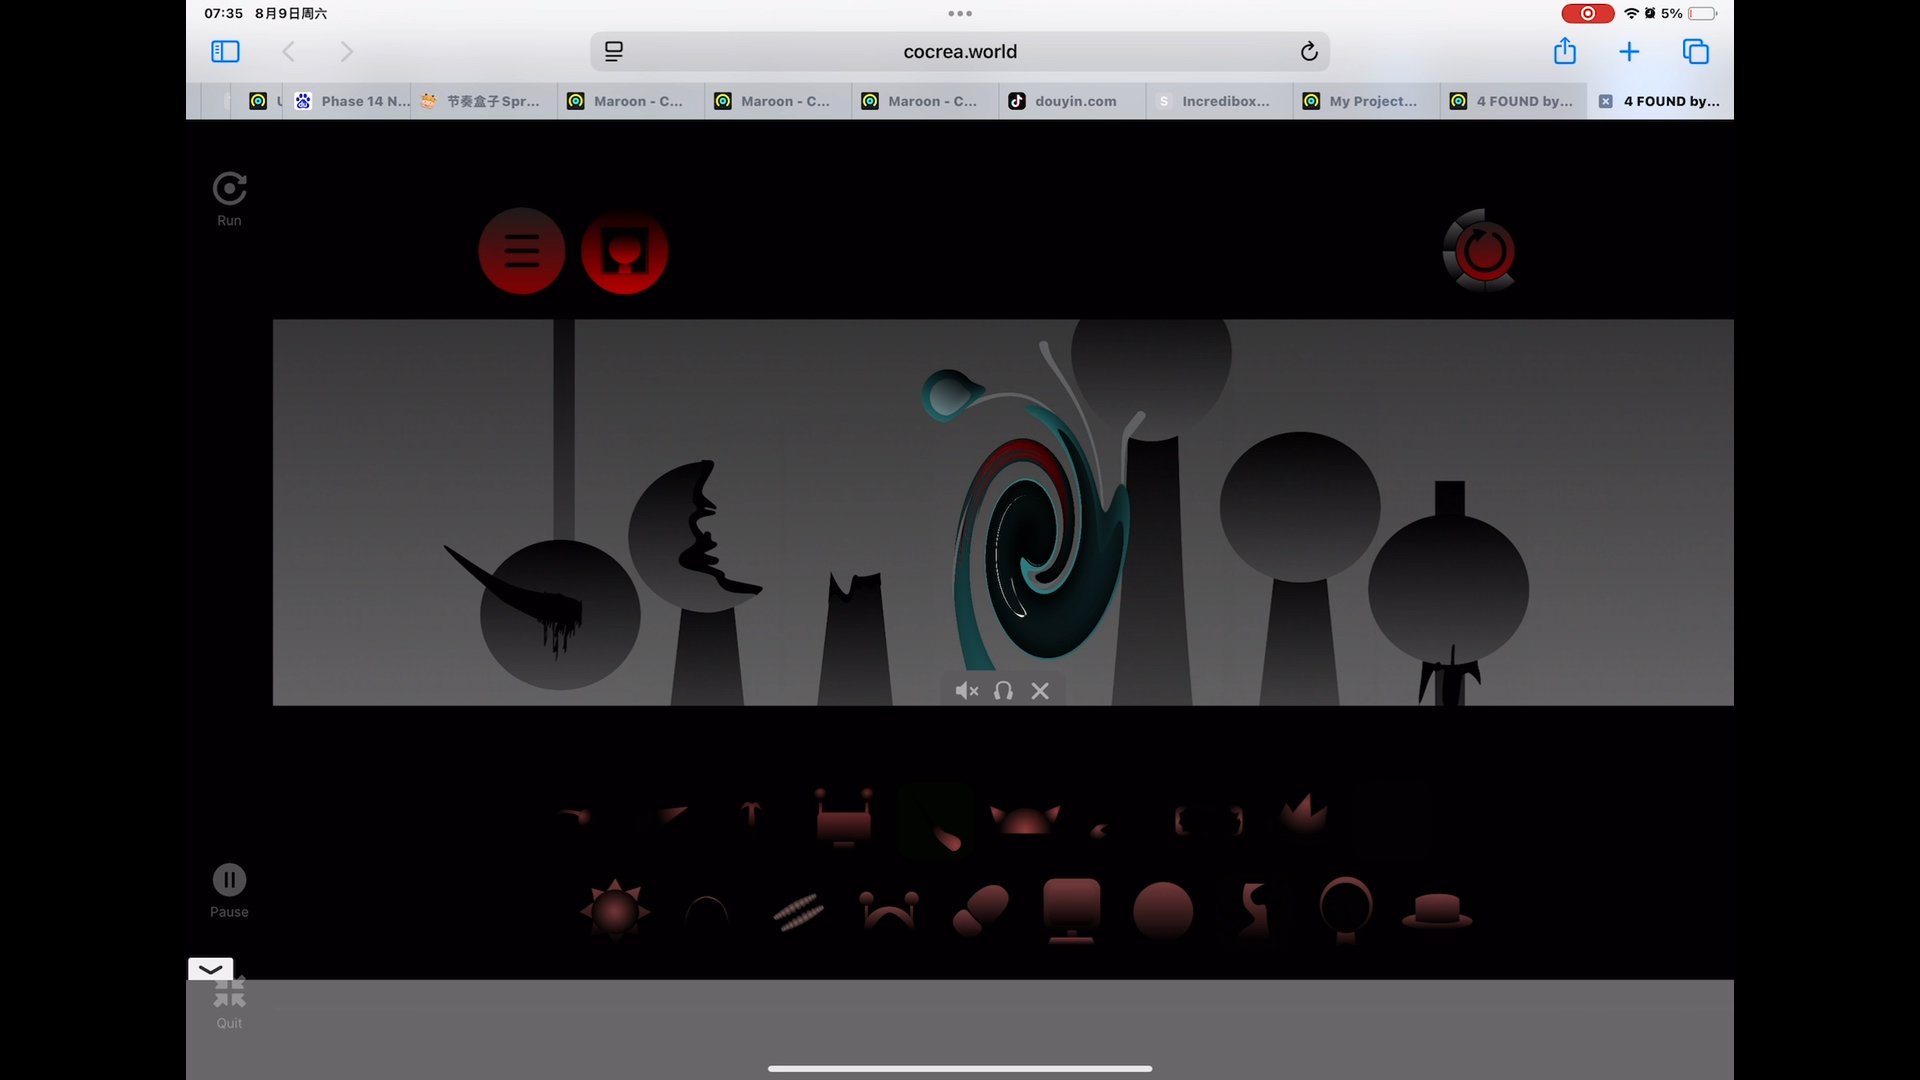Switch to the 节奏盒子Spr... tab
Viewport: 1920px width, 1080px height.
[484, 101]
